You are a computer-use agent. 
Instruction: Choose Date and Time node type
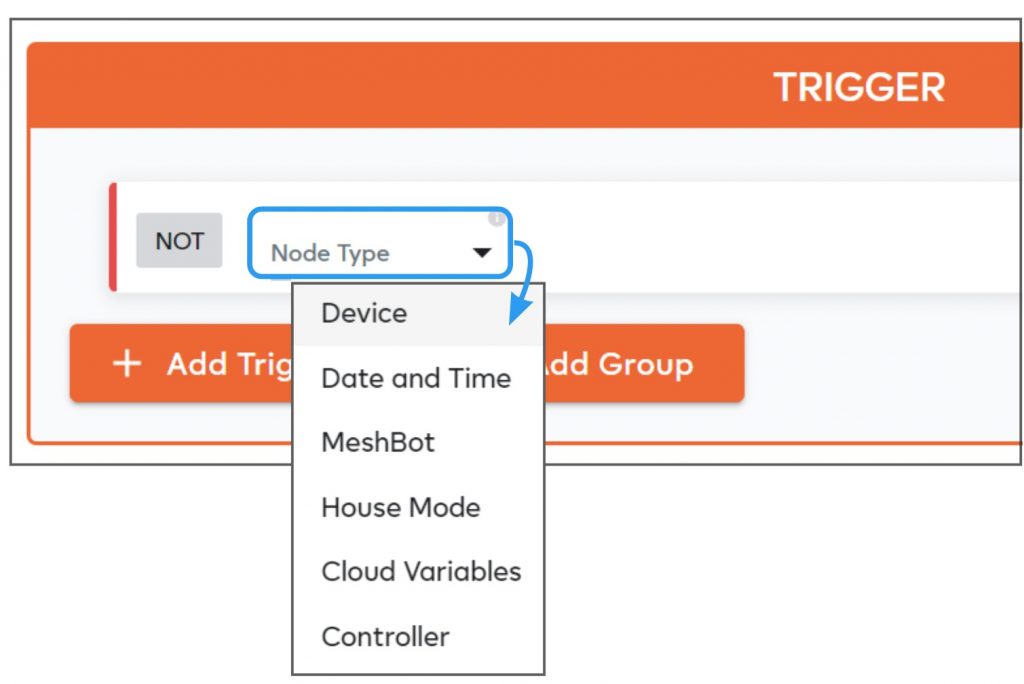[416, 378]
